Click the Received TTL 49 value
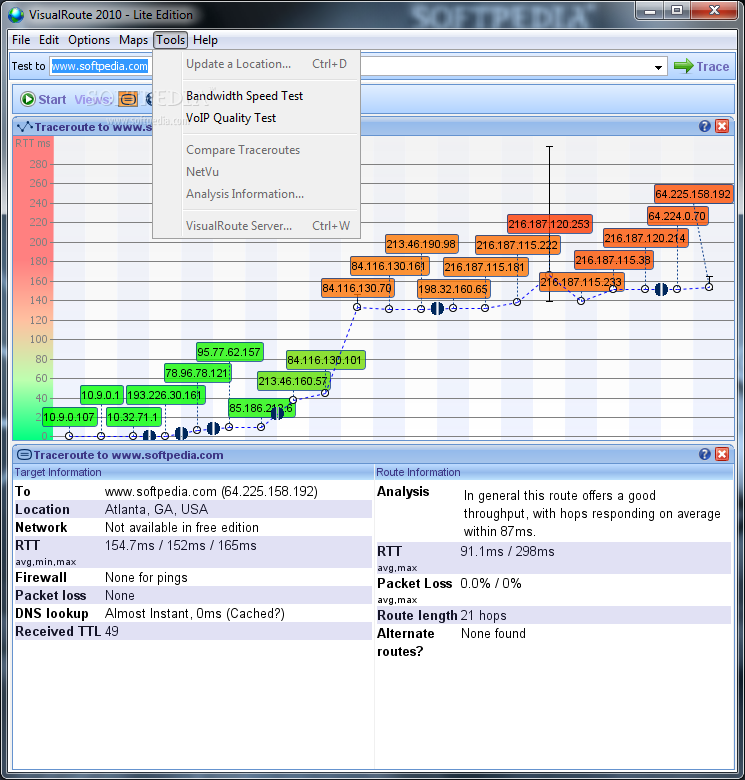The image size is (745, 780). pyautogui.click(x=112, y=632)
